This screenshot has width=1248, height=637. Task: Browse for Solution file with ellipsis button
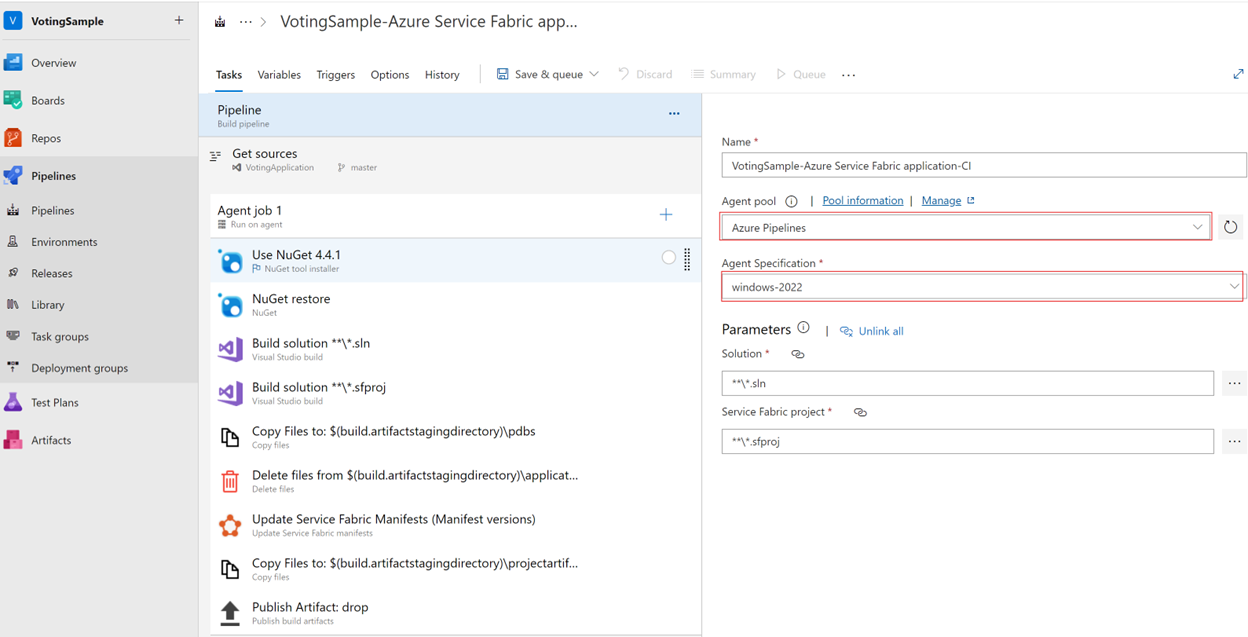[x=1234, y=383]
